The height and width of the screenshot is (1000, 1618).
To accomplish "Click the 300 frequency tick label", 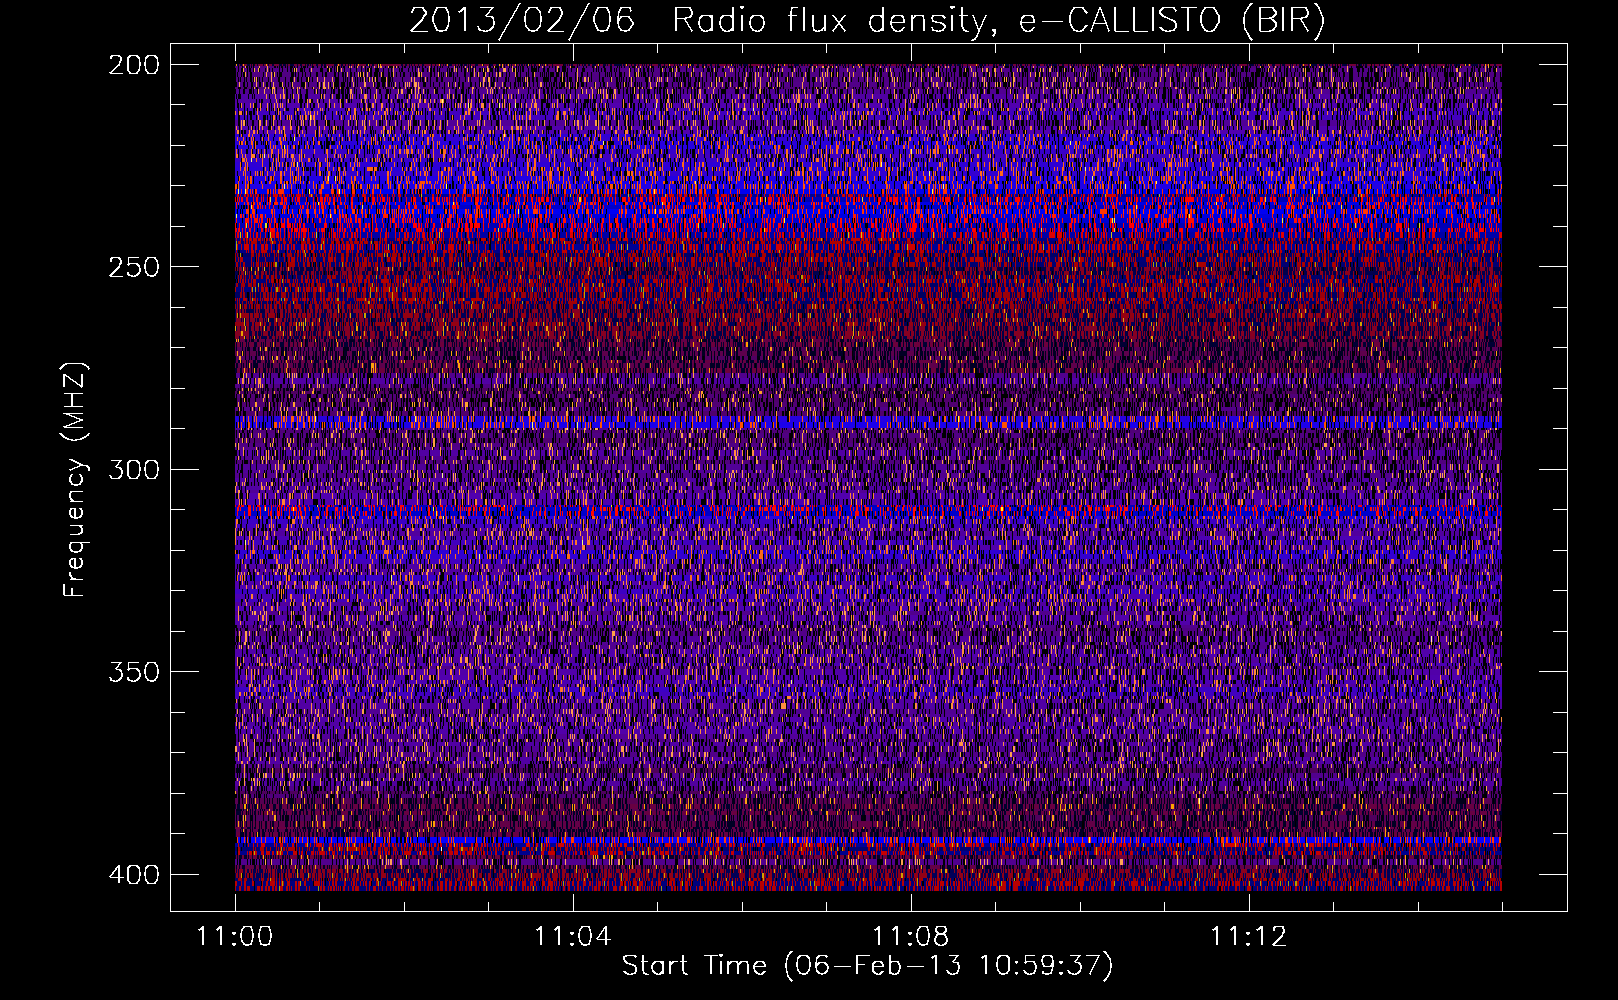I will pos(133,470).
